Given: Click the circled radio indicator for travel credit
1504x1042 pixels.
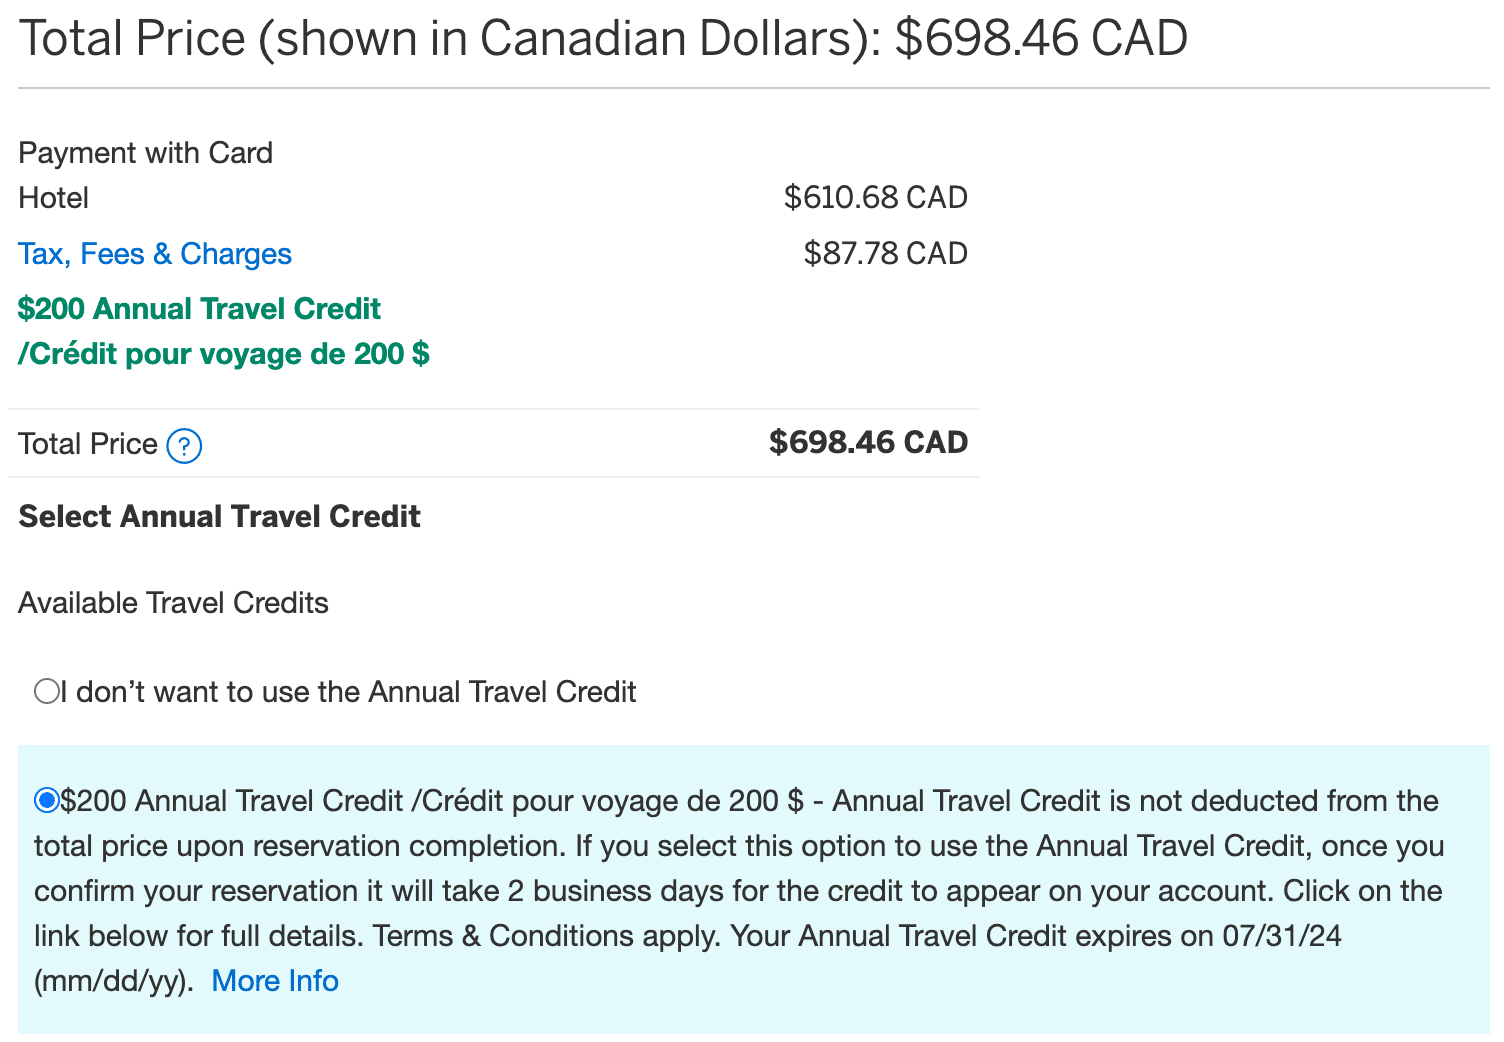Looking at the screenshot, I should pyautogui.click(x=47, y=799).
